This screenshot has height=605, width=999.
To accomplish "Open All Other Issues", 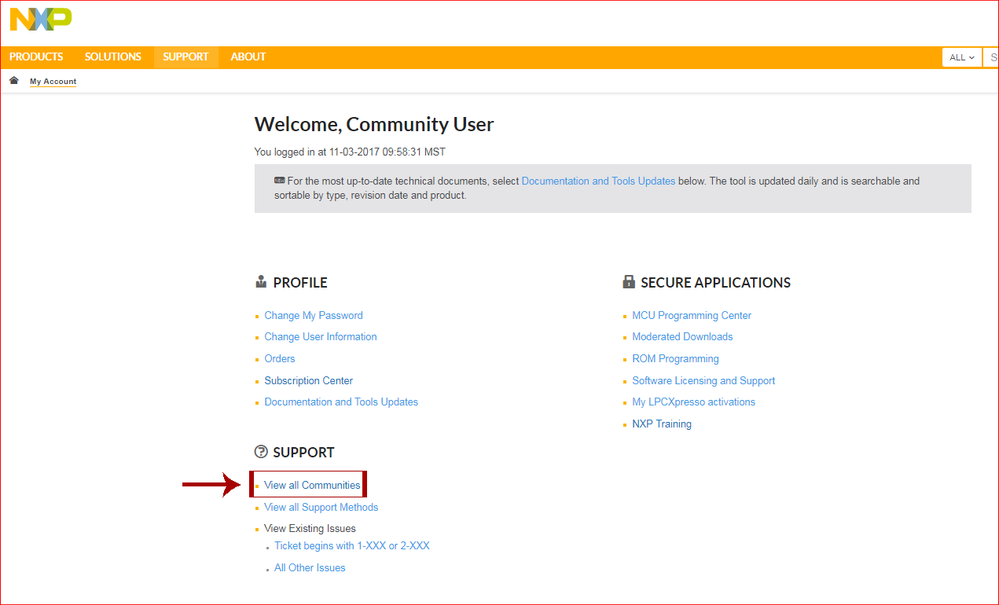I will (310, 567).
